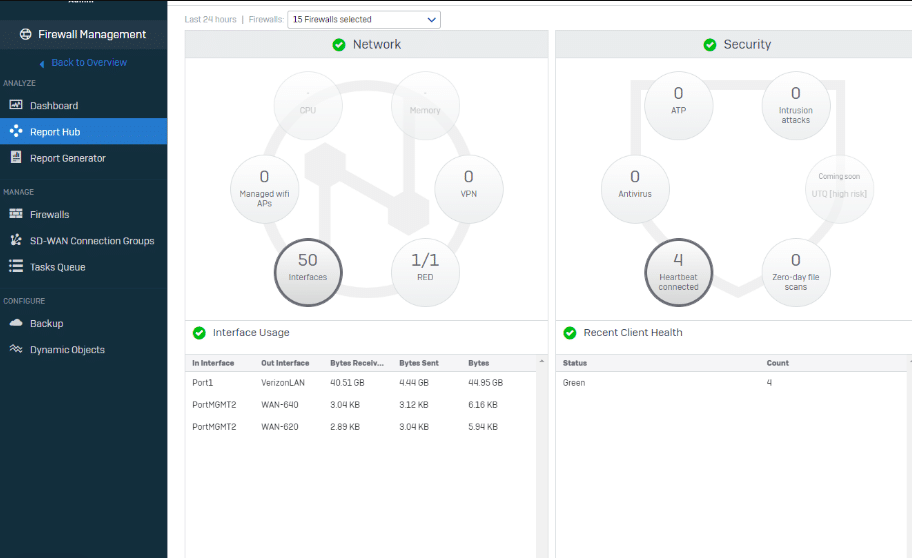Click the Firewalls icon in sidebar

(x=16, y=214)
